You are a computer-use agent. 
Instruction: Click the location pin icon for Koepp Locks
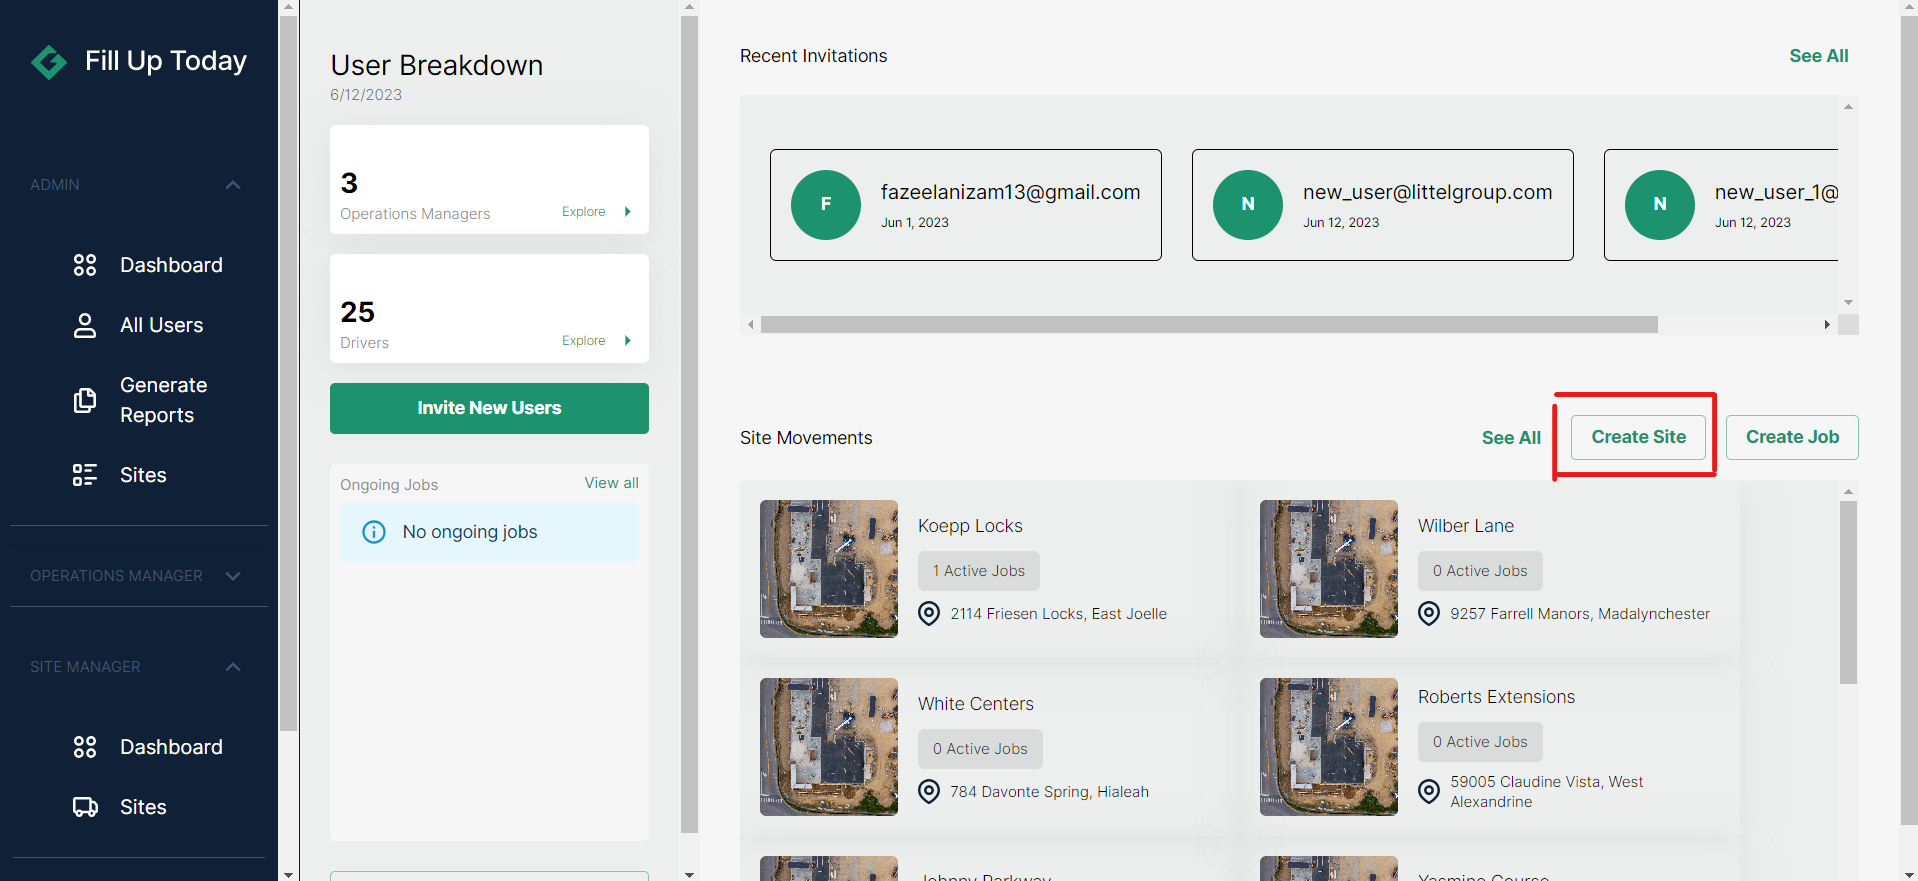coord(929,614)
